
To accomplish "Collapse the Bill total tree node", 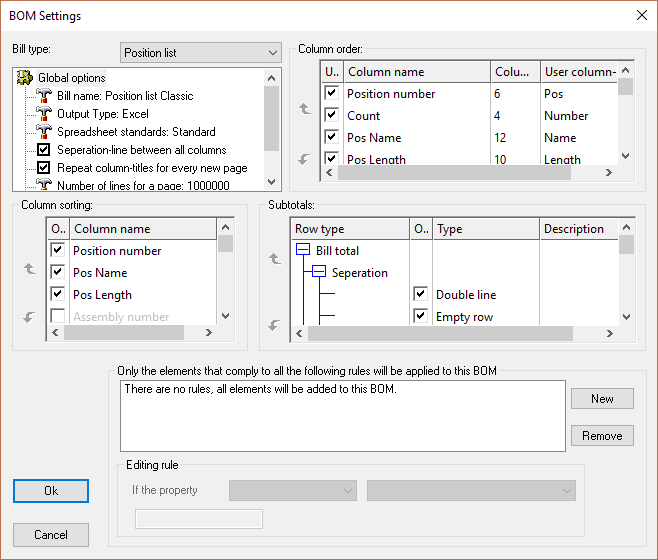I will 304,251.
